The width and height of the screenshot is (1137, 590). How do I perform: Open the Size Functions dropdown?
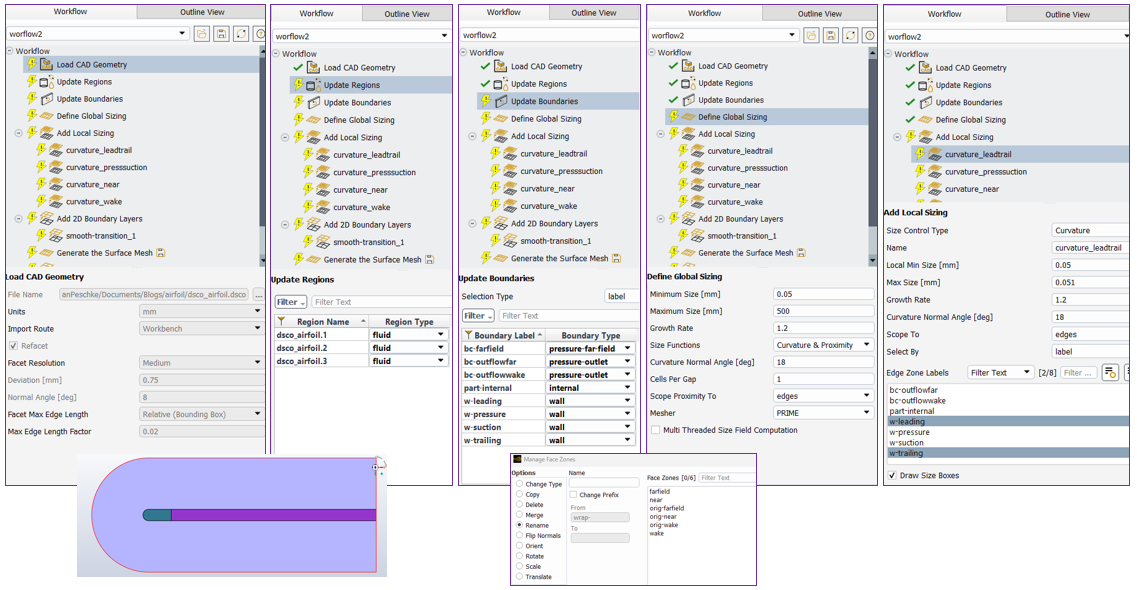[x=823, y=345]
